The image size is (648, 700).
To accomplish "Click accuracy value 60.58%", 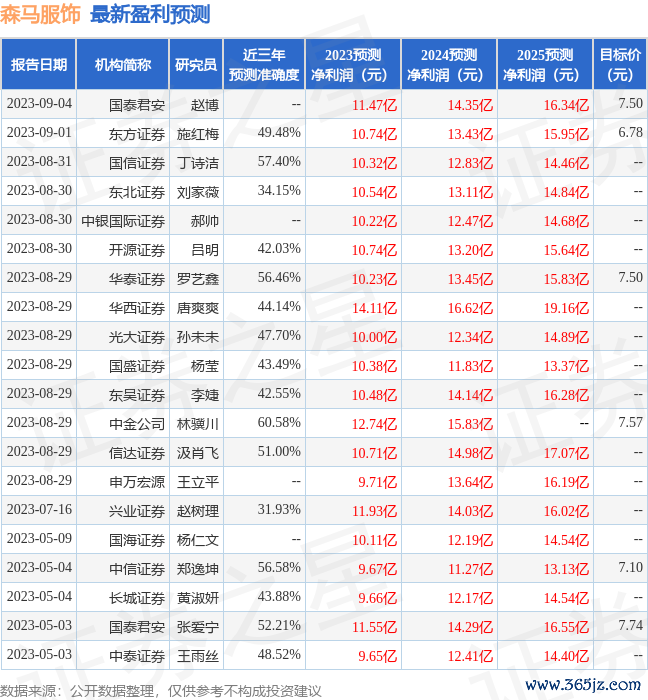I will (x=279, y=422).
